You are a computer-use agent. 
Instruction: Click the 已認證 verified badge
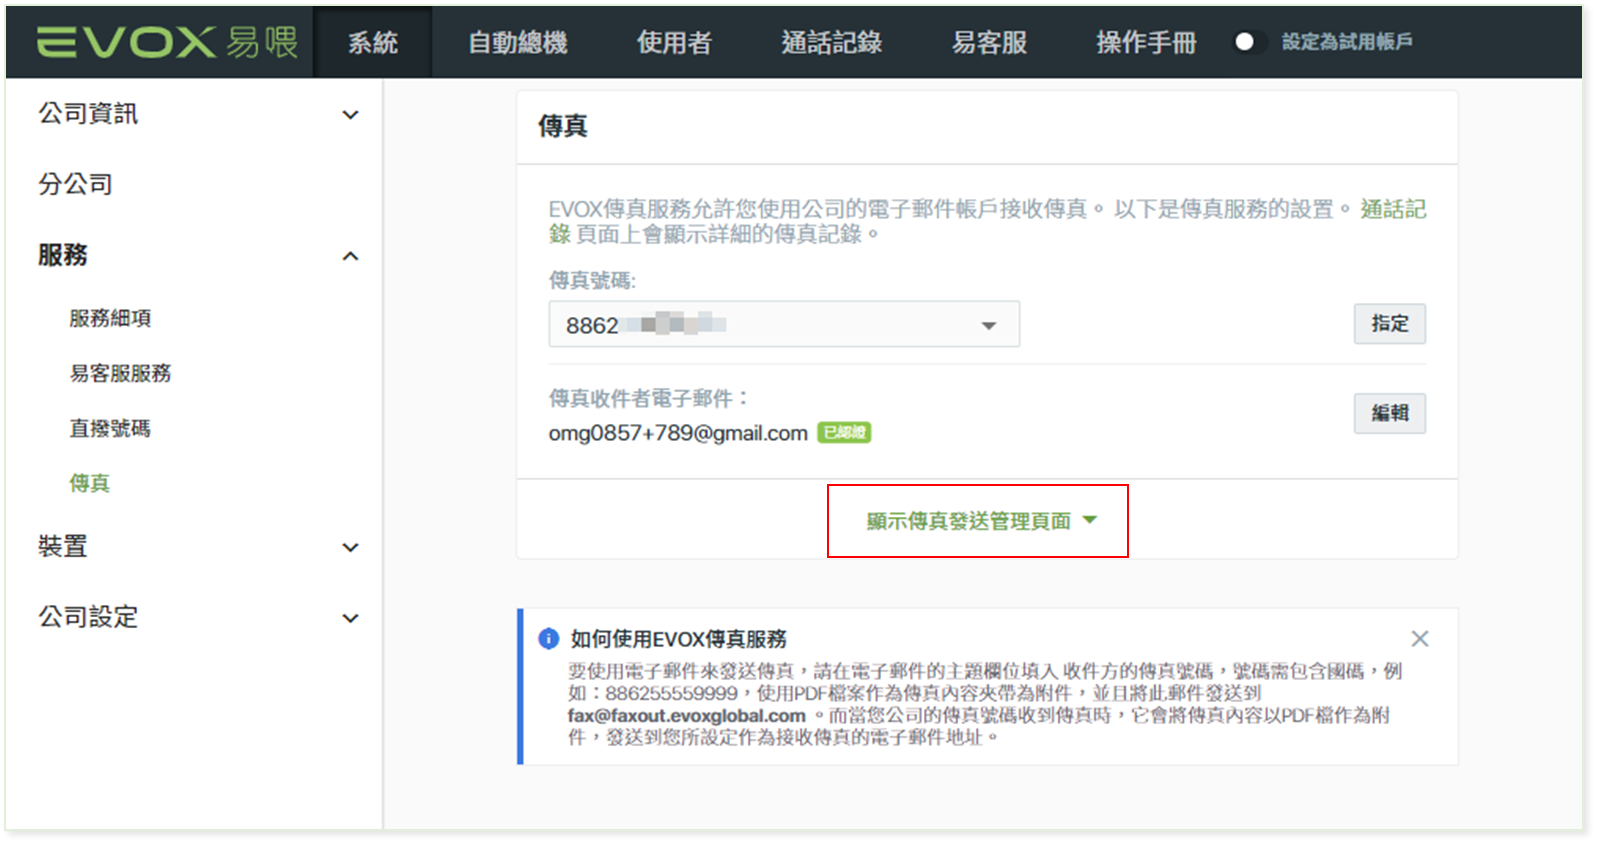coord(844,432)
